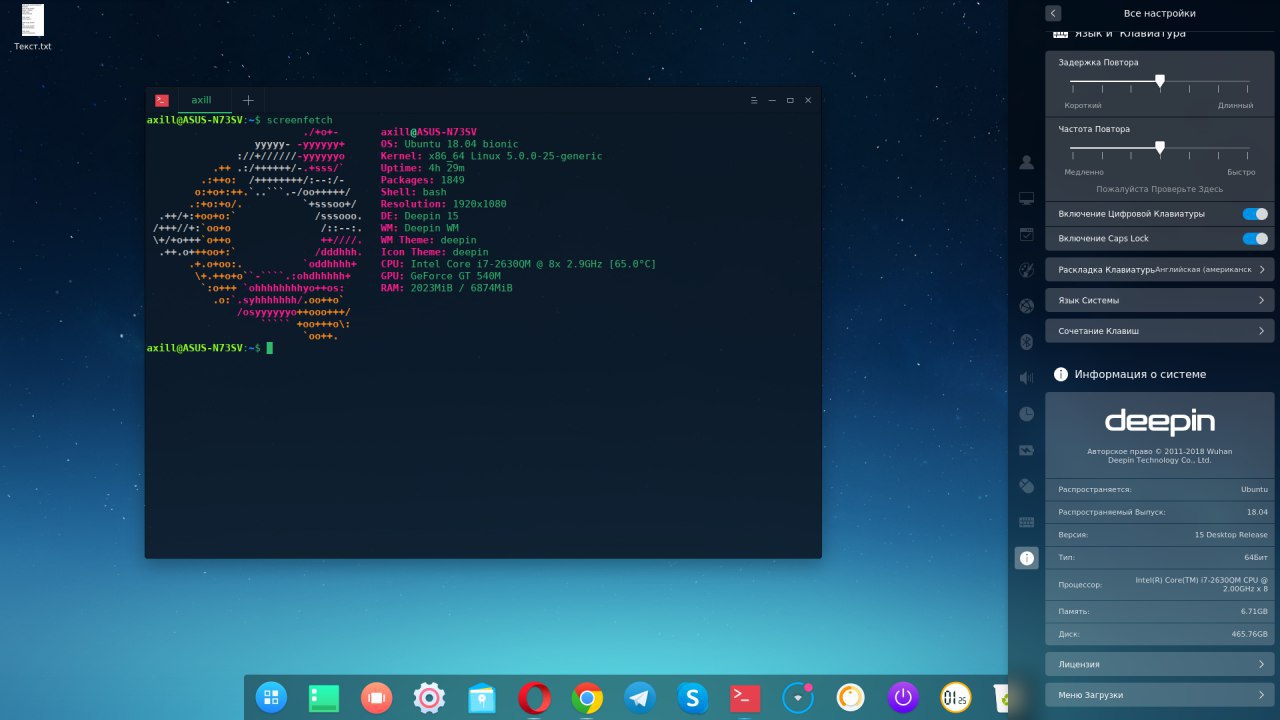Viewport: 1280px width, 720px height.
Task: Click the Все настройки header title
Action: click(1160, 13)
